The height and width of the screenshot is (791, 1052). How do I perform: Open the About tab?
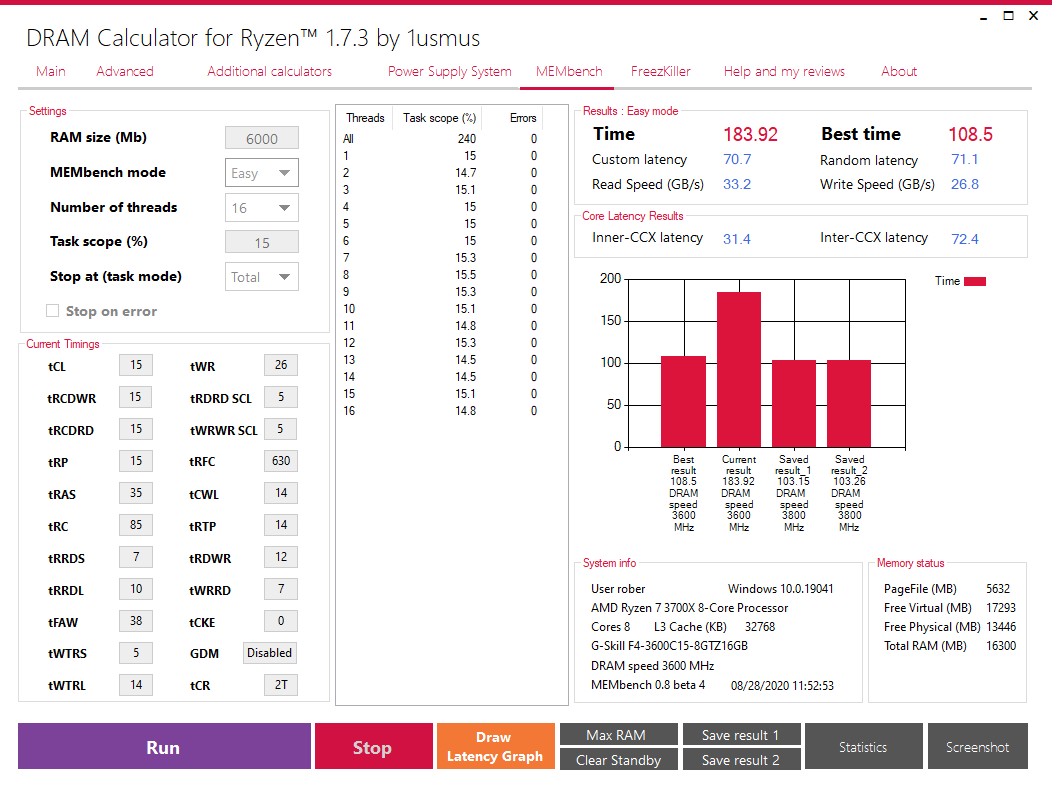(x=899, y=71)
